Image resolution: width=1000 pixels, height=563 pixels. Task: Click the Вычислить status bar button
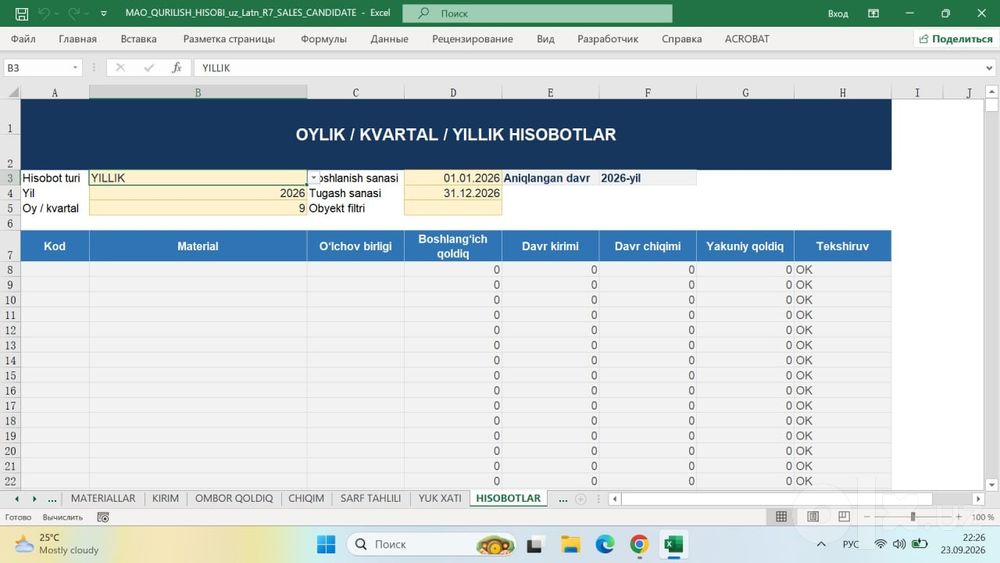point(62,518)
